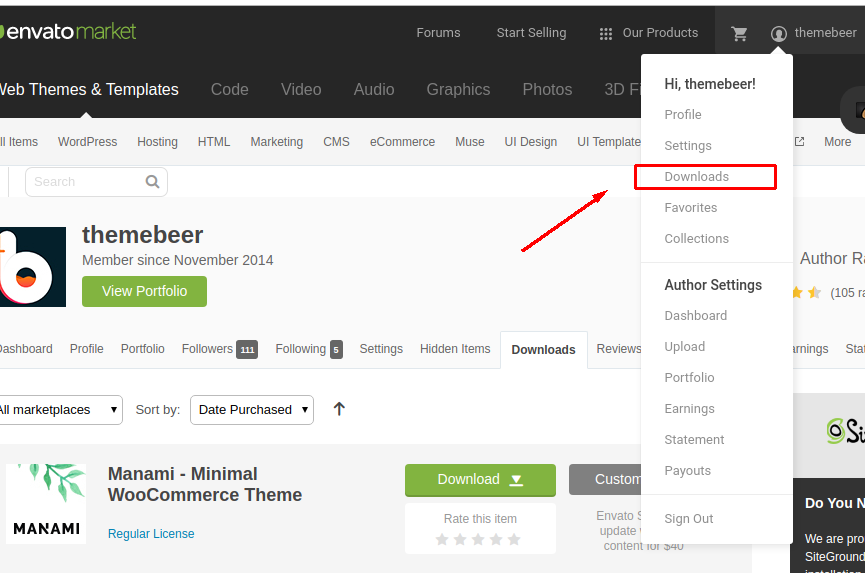
Task: Switch to the profile Downloads tab
Action: (543, 350)
